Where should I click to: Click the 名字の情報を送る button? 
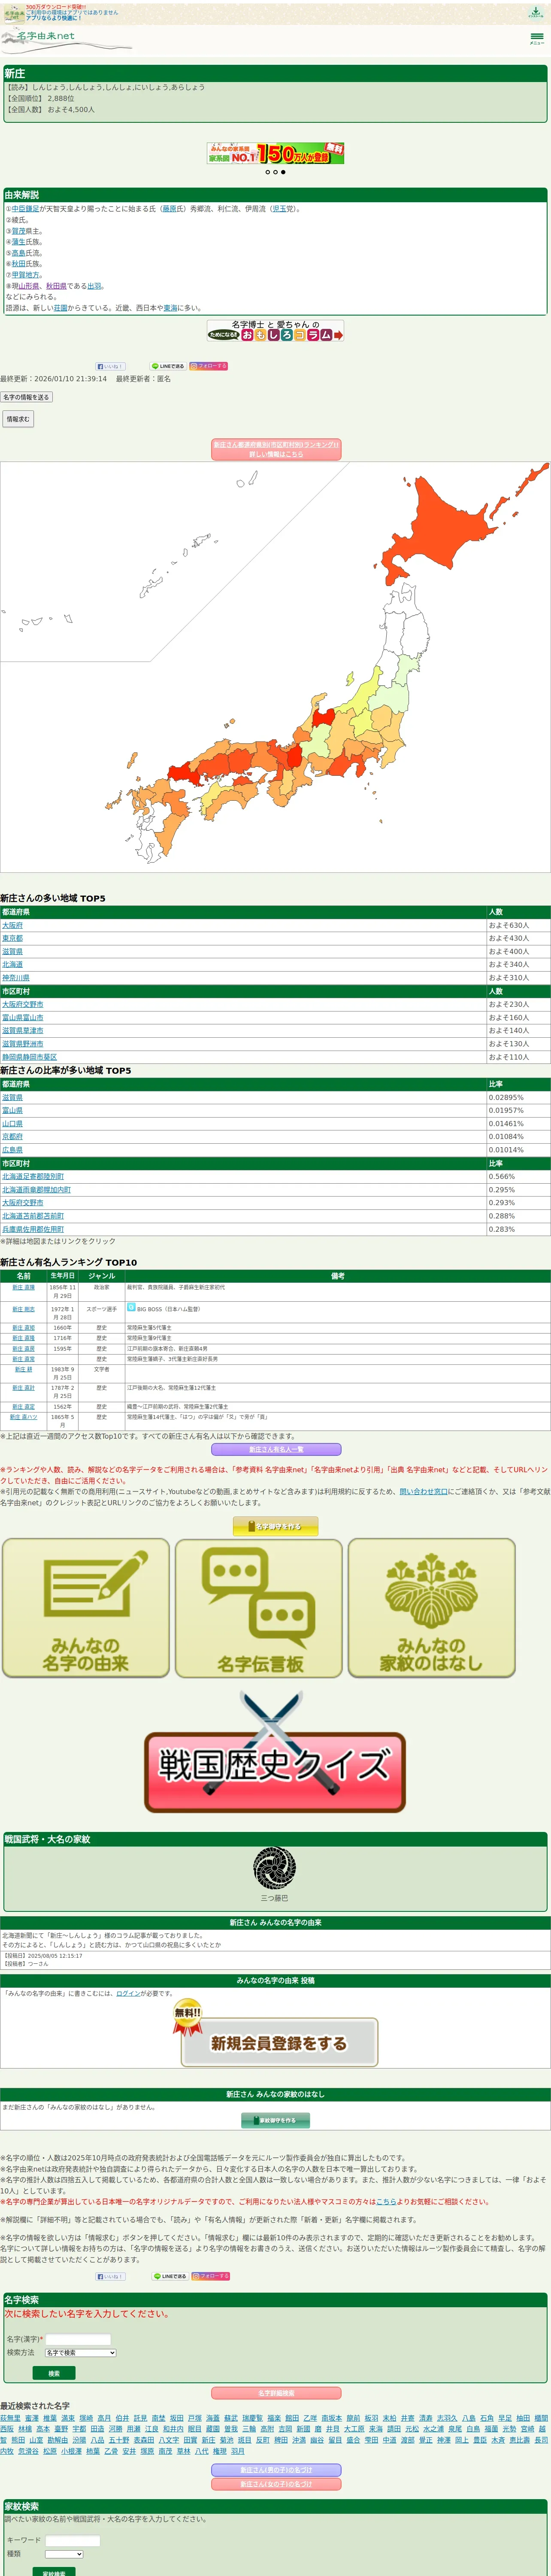point(26,397)
